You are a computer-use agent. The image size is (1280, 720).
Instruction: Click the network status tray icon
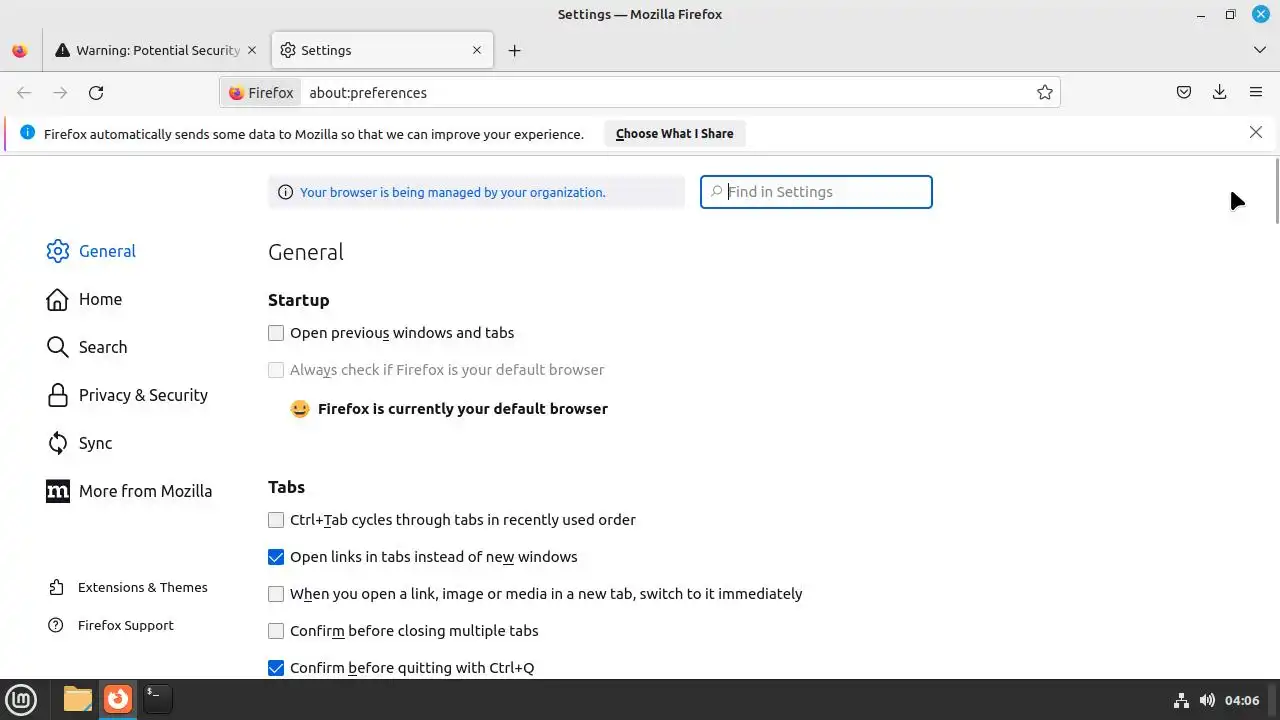(x=1181, y=700)
